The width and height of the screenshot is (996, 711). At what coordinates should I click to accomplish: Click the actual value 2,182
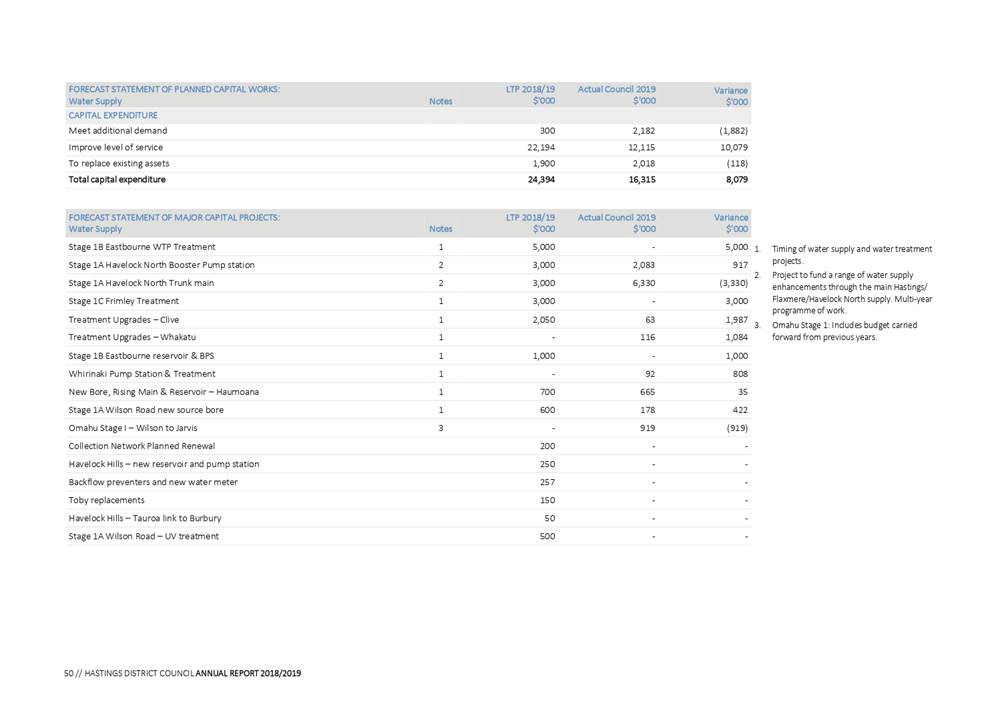point(643,131)
